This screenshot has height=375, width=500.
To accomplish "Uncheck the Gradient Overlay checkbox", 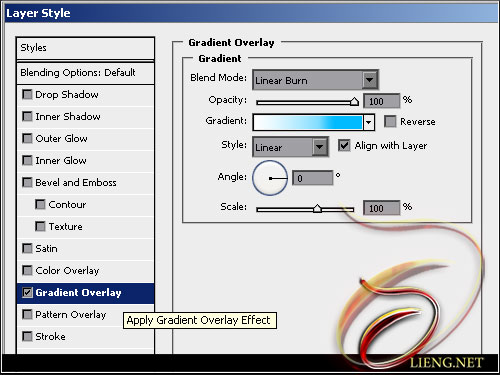I will [x=27, y=292].
